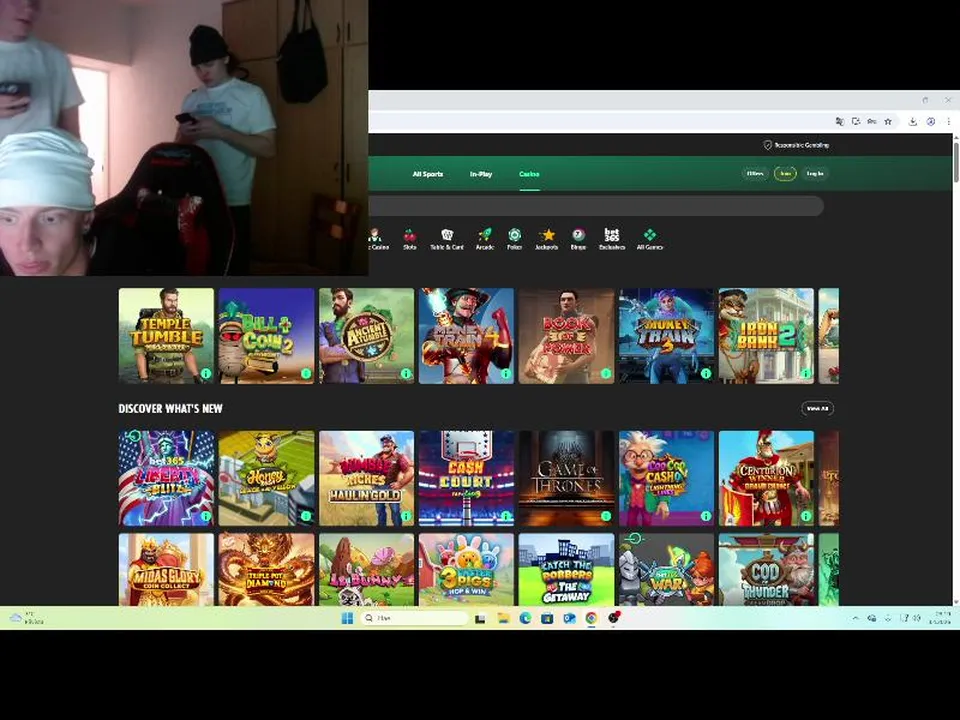Open the Chrome profile avatar icon

pyautogui.click(x=931, y=121)
